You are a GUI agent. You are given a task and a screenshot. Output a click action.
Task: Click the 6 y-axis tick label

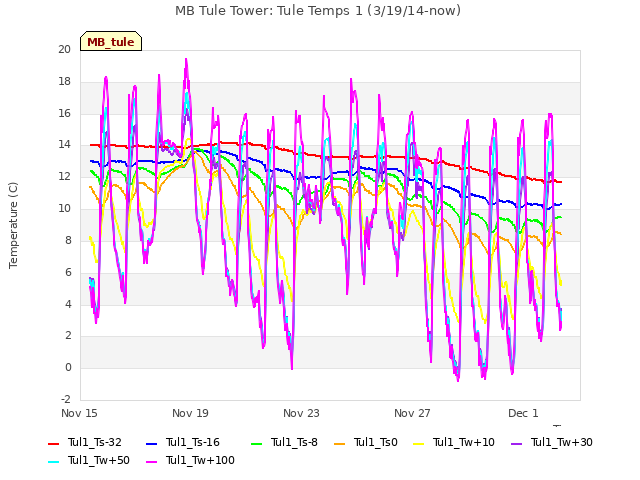point(68,272)
